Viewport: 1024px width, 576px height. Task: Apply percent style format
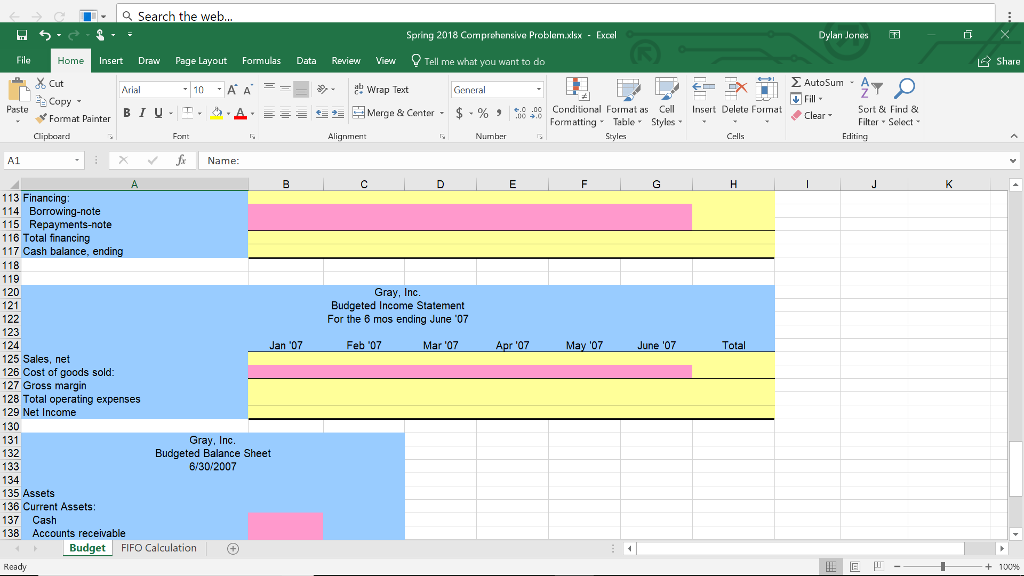(x=483, y=113)
